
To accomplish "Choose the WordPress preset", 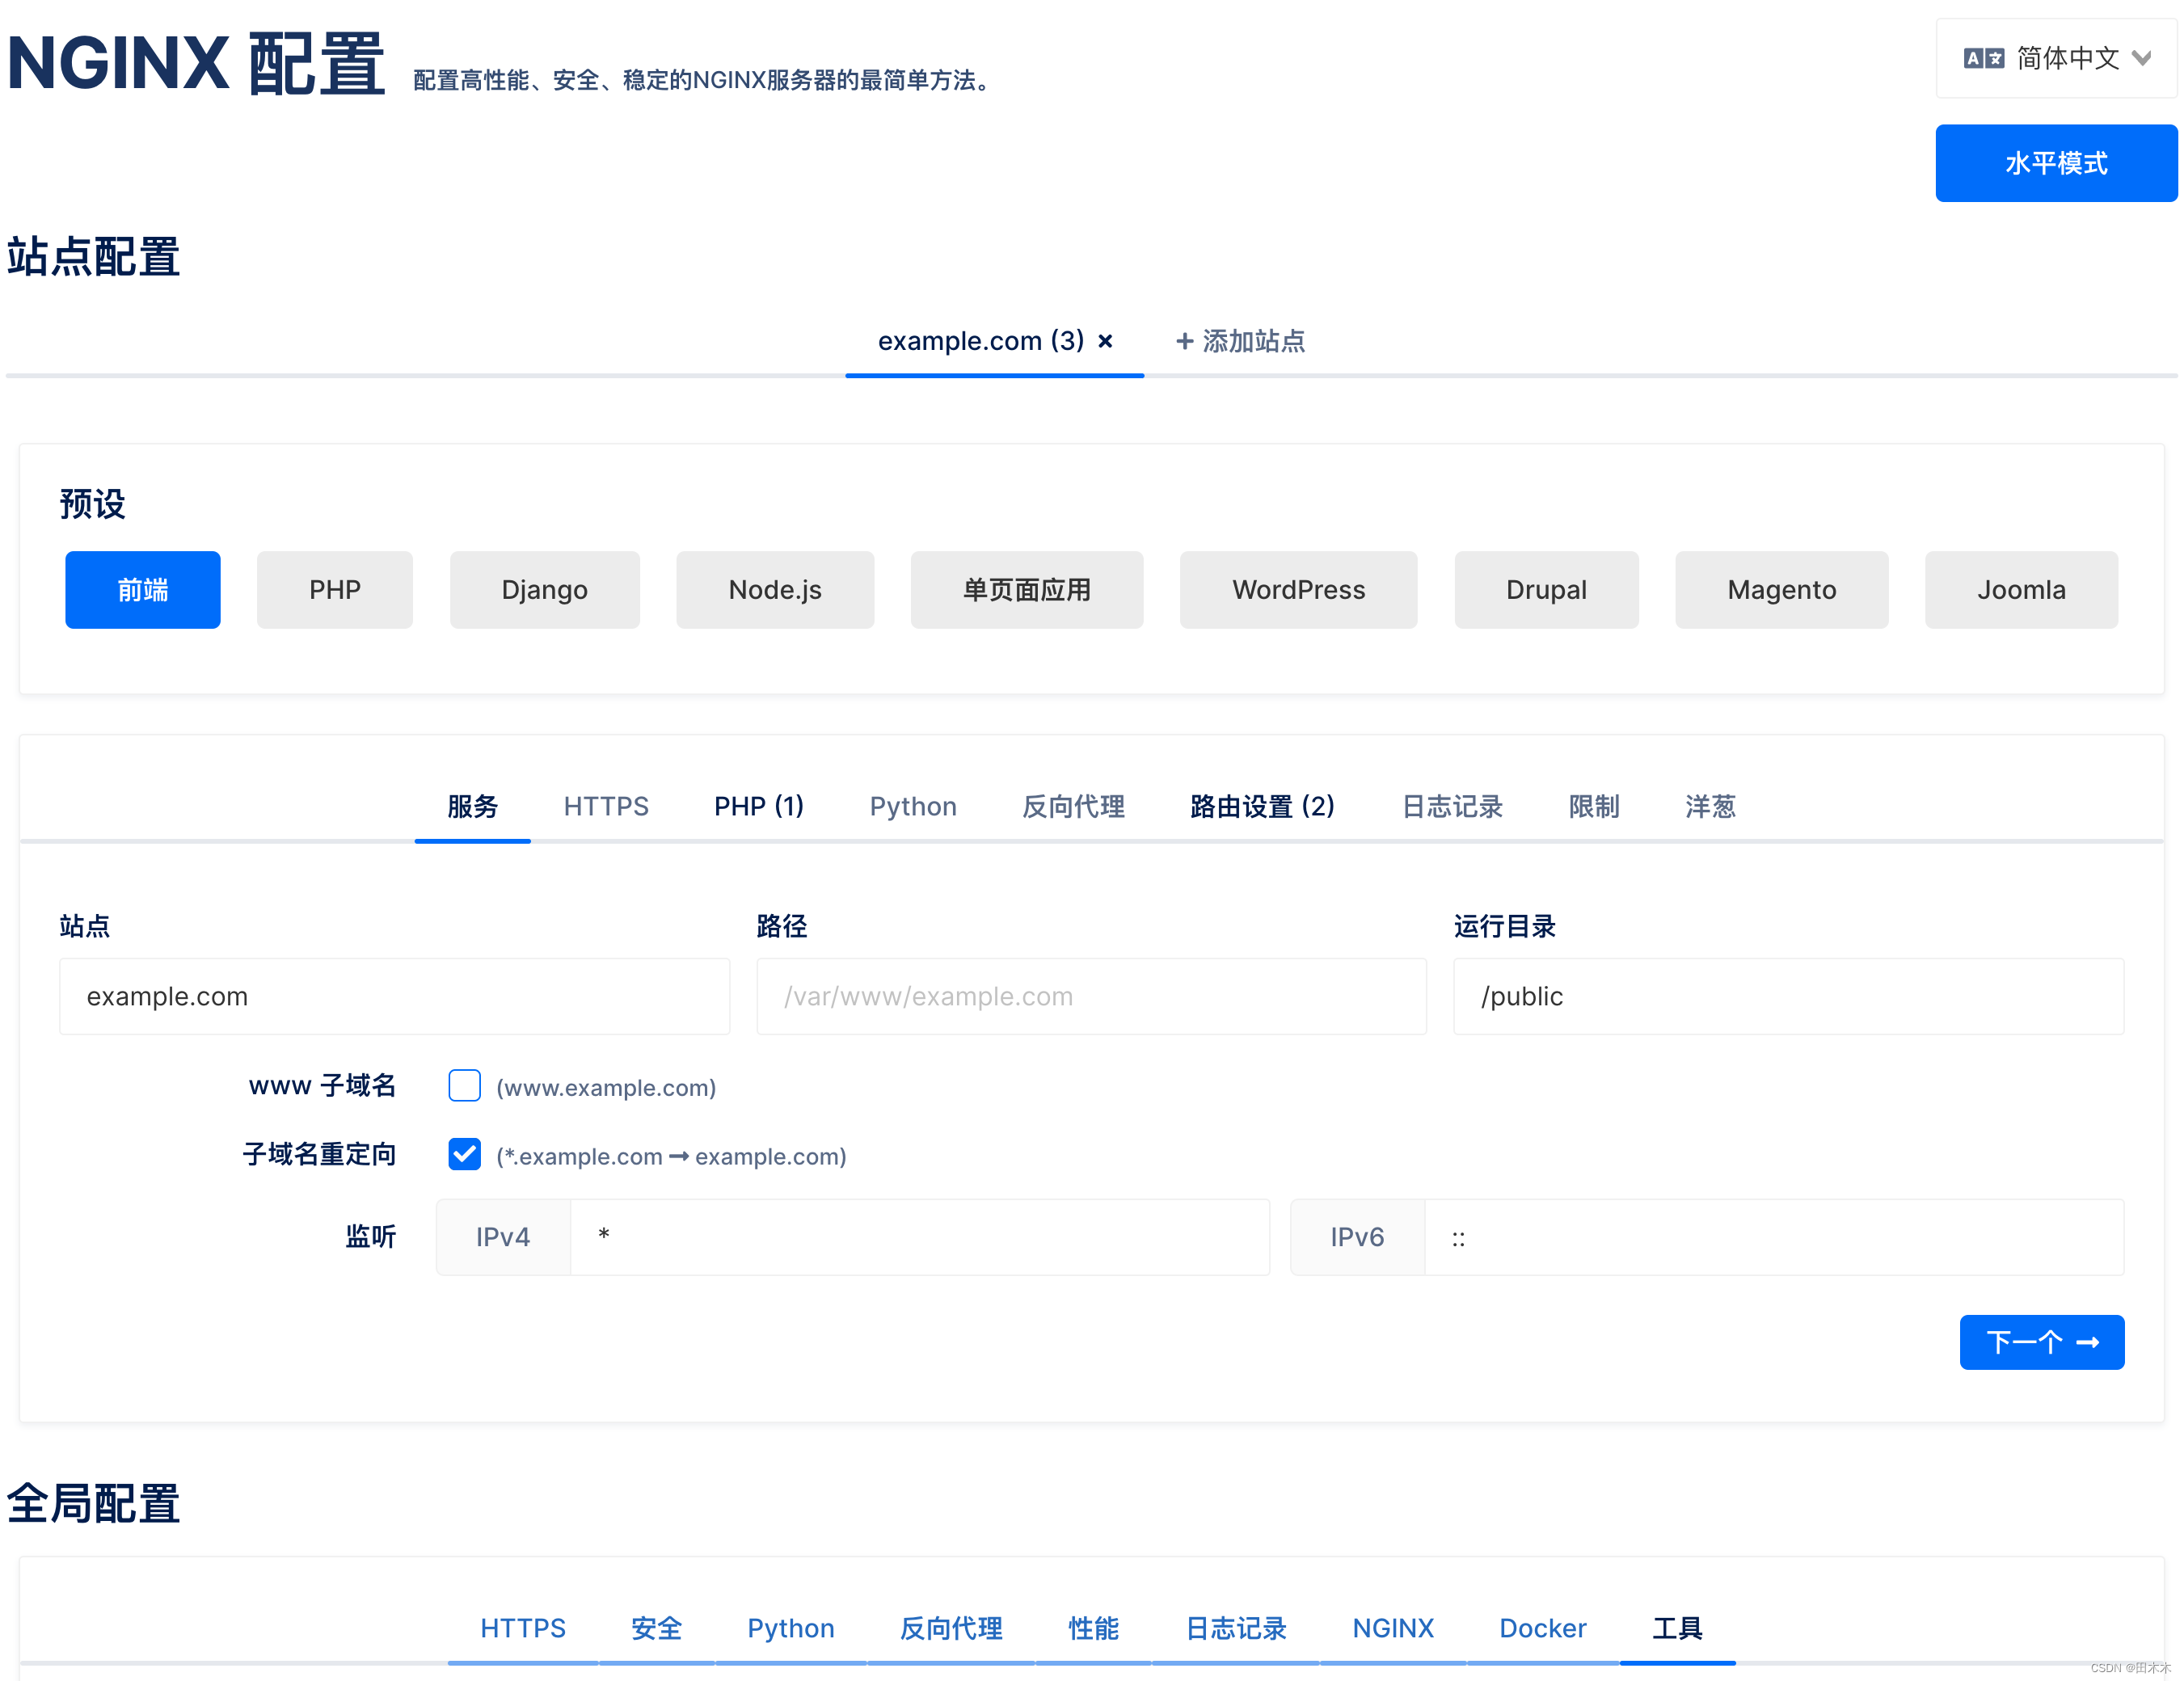I will [x=1299, y=590].
